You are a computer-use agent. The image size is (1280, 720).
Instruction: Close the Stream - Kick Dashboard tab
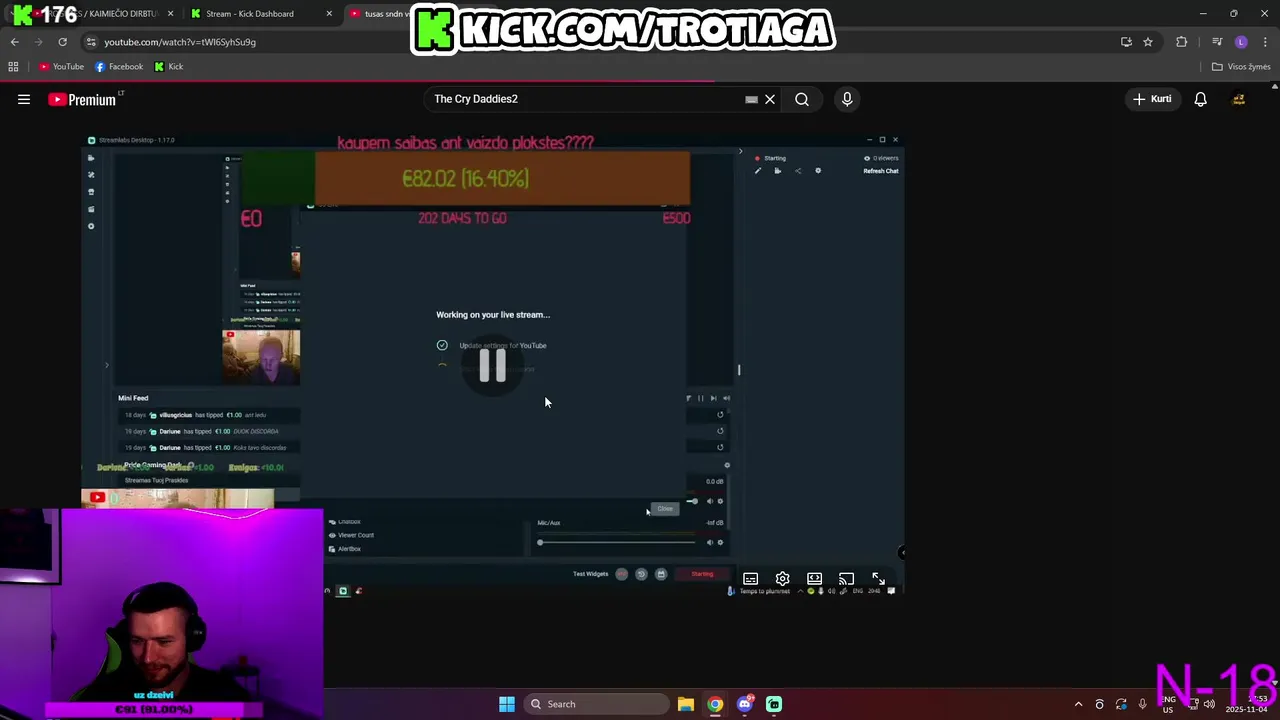(x=329, y=14)
